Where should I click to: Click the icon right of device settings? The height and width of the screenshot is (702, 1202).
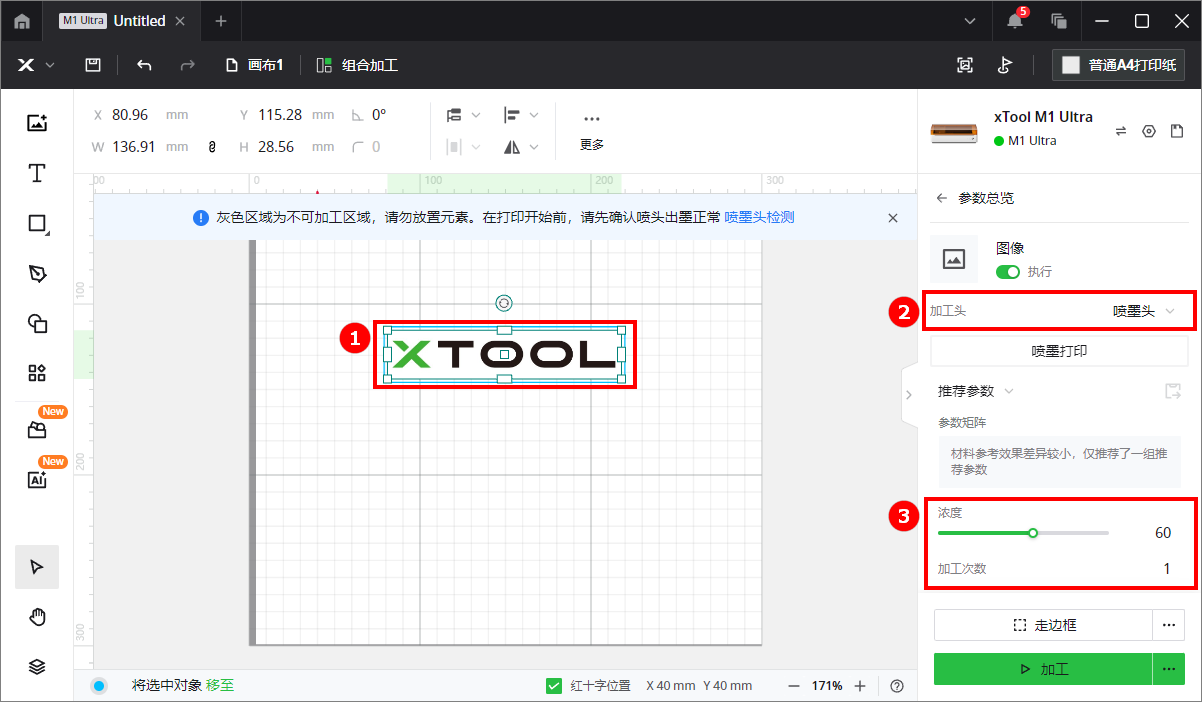pyautogui.click(x=1177, y=131)
